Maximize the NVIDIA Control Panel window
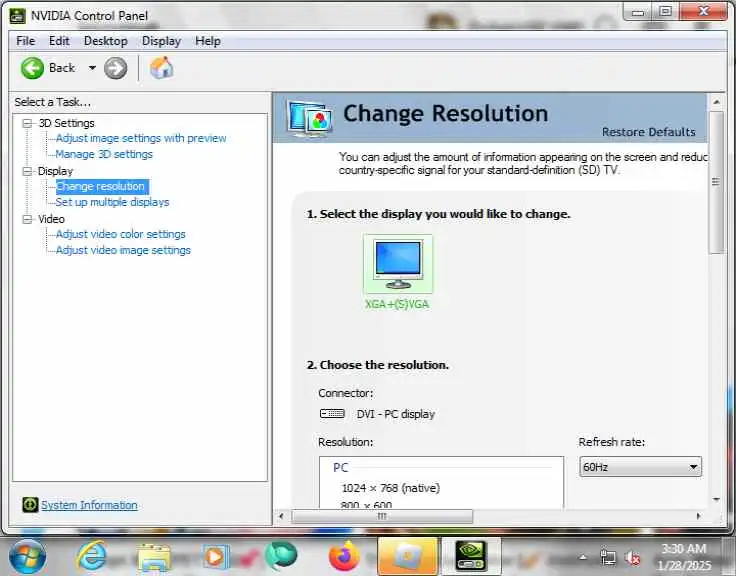Screen dimensions: 736x576 pos(665,11)
